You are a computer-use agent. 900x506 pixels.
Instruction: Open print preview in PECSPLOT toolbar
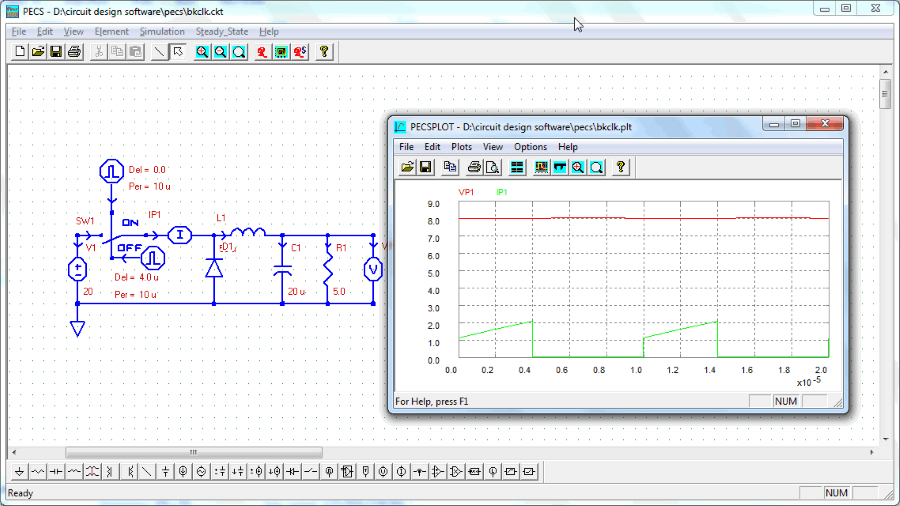click(x=492, y=167)
